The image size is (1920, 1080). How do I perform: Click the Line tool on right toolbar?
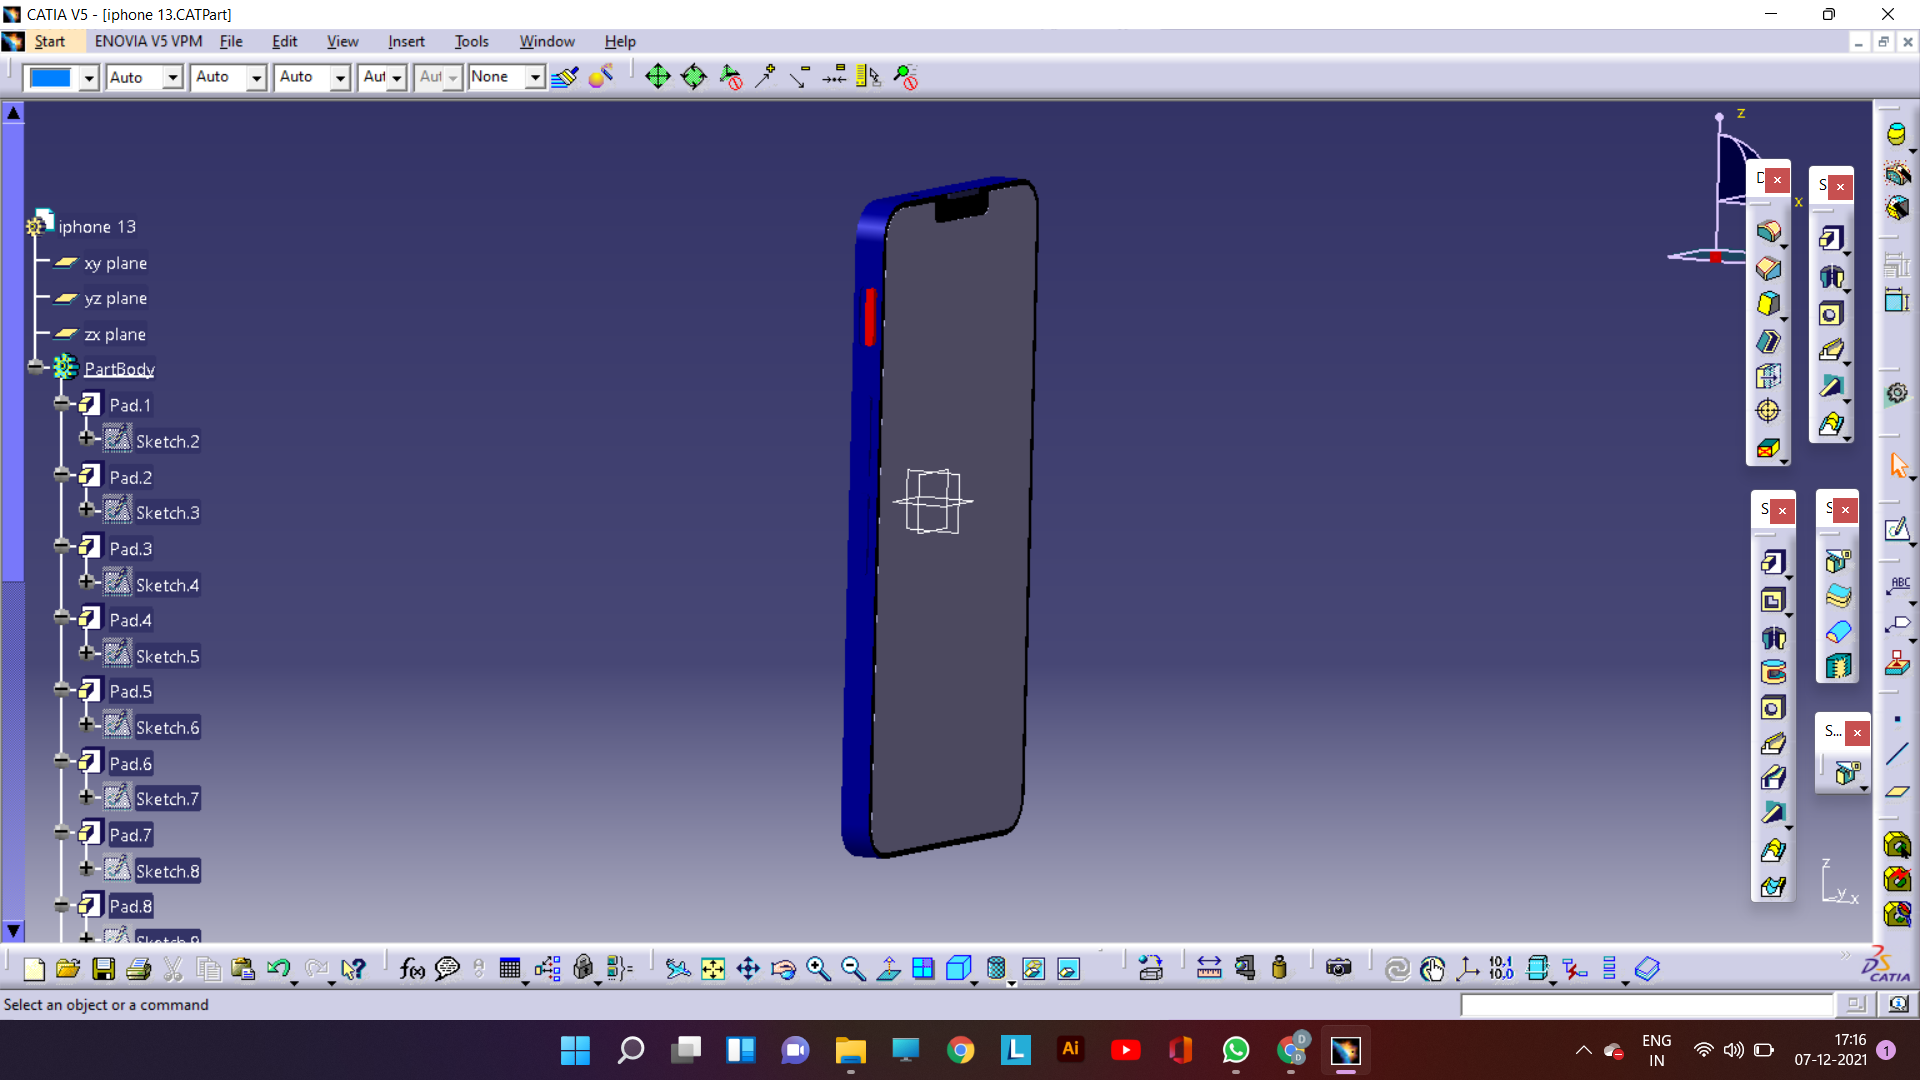[1897, 755]
